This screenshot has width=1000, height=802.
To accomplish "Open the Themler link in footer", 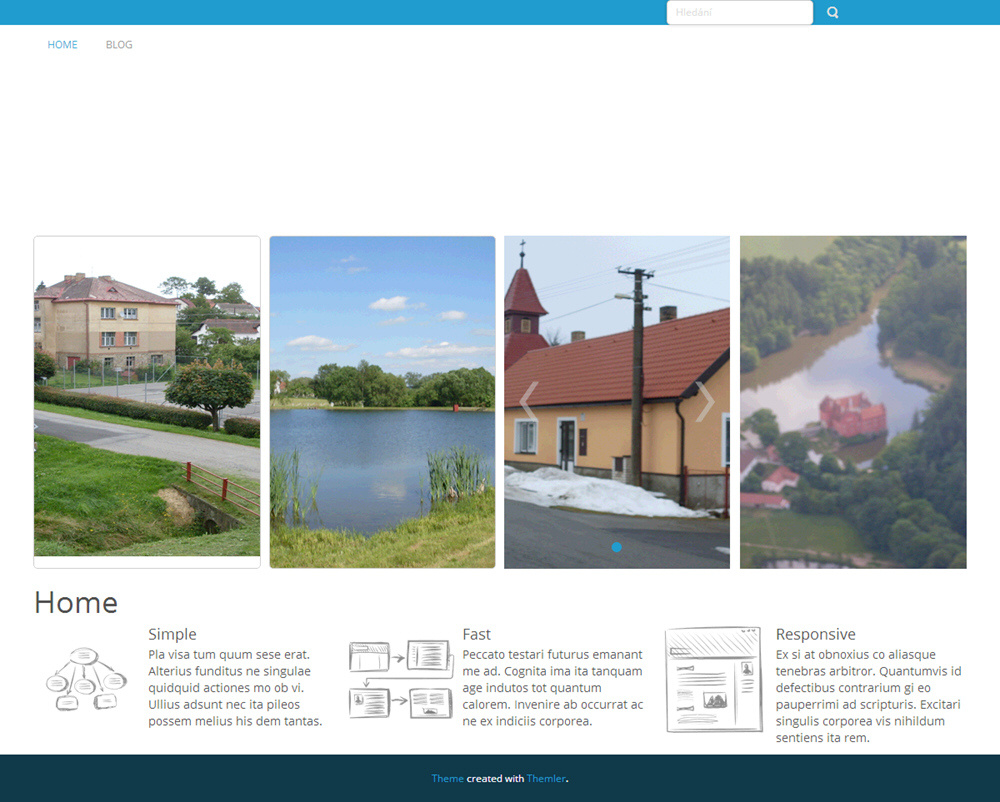I will point(546,779).
